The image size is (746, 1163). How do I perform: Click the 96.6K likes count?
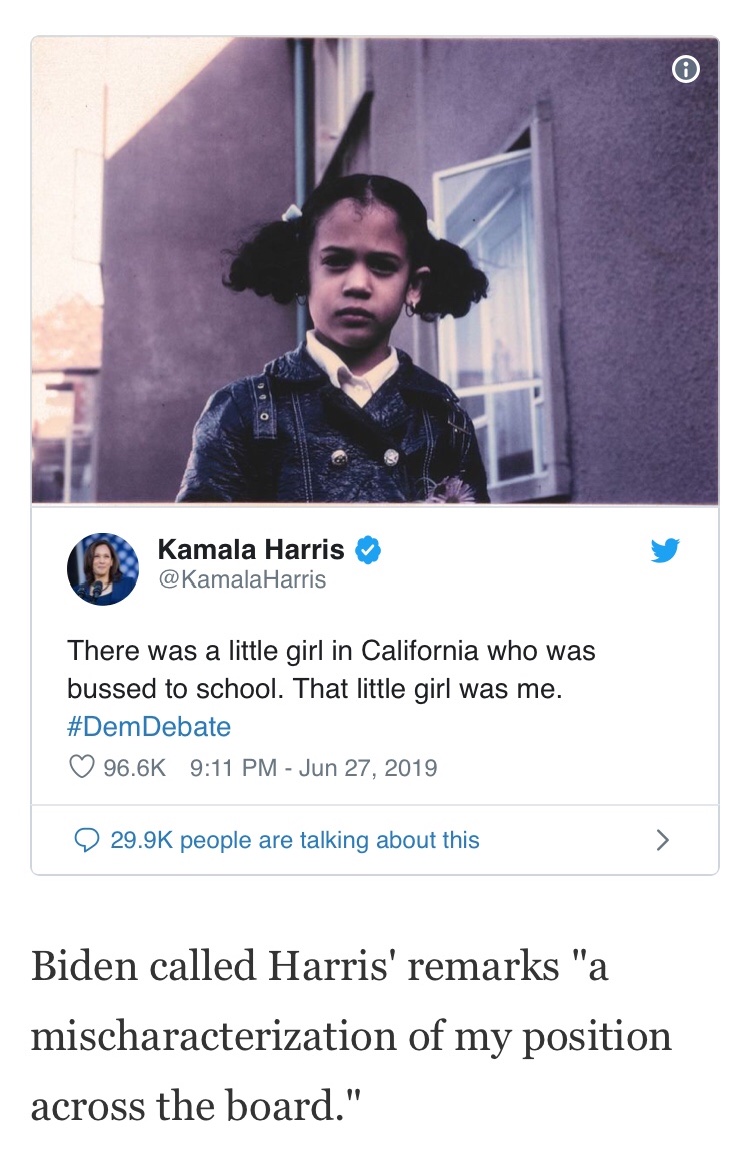point(134,768)
